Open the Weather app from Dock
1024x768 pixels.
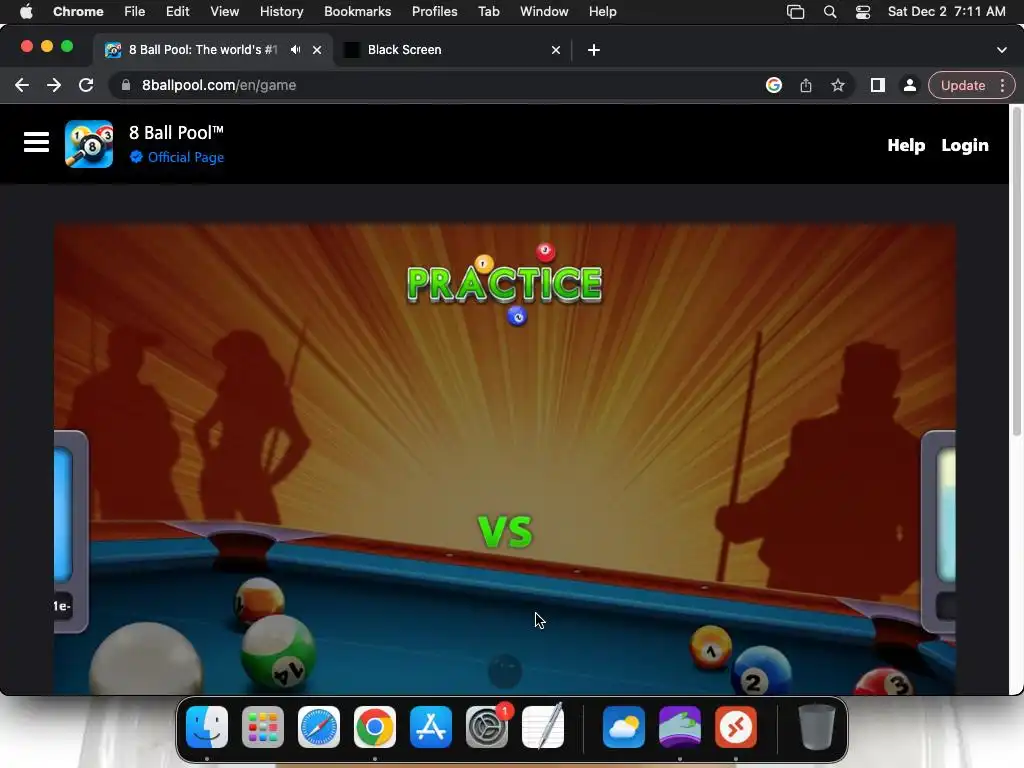click(624, 727)
